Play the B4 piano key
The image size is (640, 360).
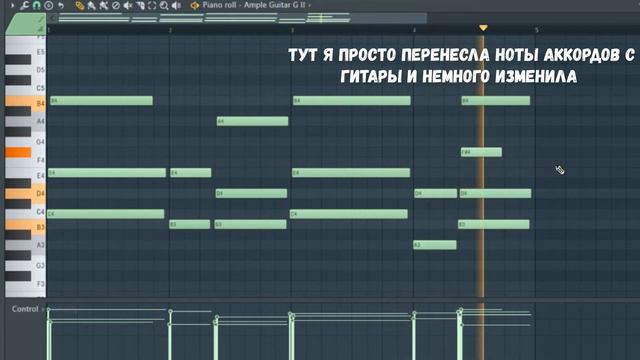(25, 102)
